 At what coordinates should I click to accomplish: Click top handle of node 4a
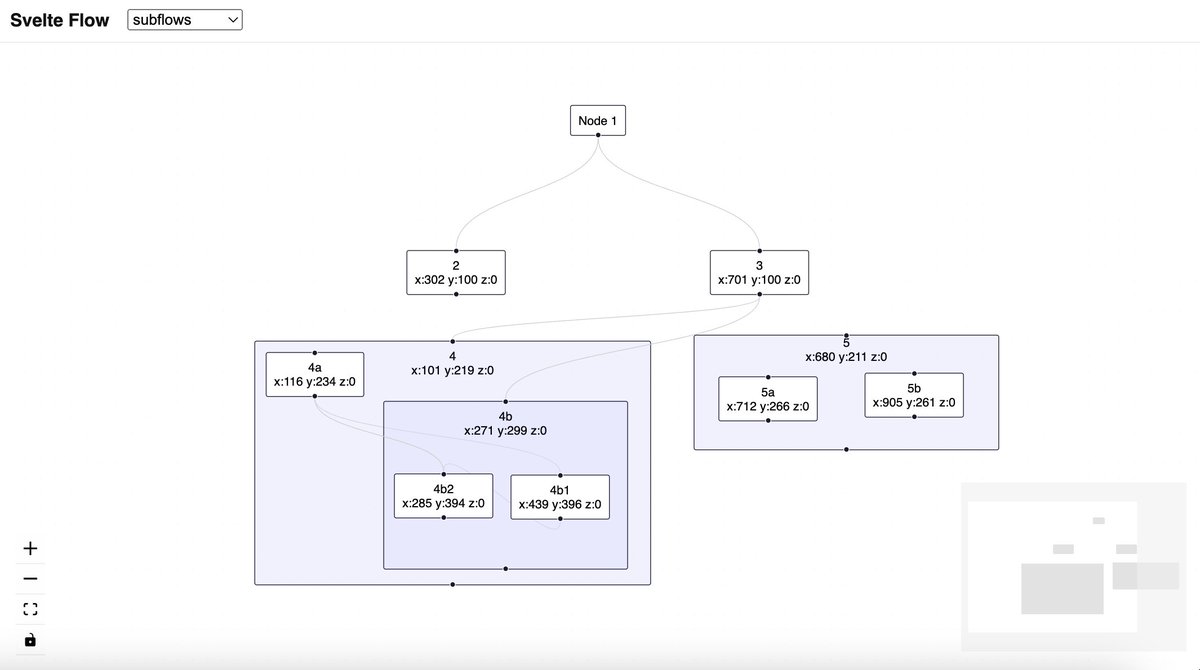click(x=315, y=352)
